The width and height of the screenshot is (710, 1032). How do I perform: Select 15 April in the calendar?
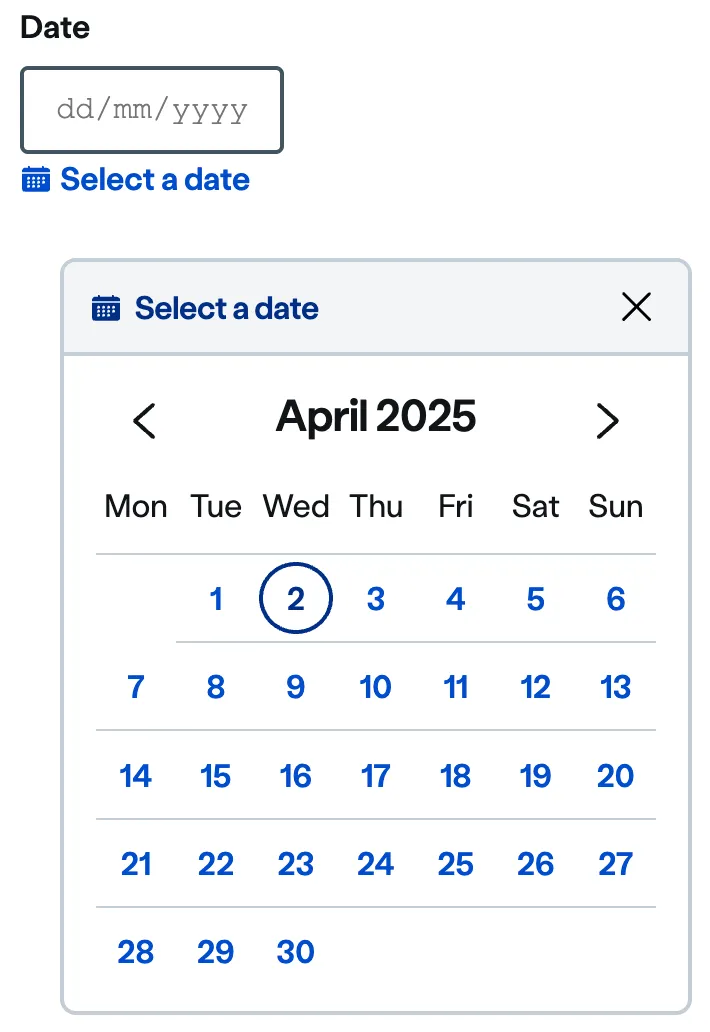[216, 776]
